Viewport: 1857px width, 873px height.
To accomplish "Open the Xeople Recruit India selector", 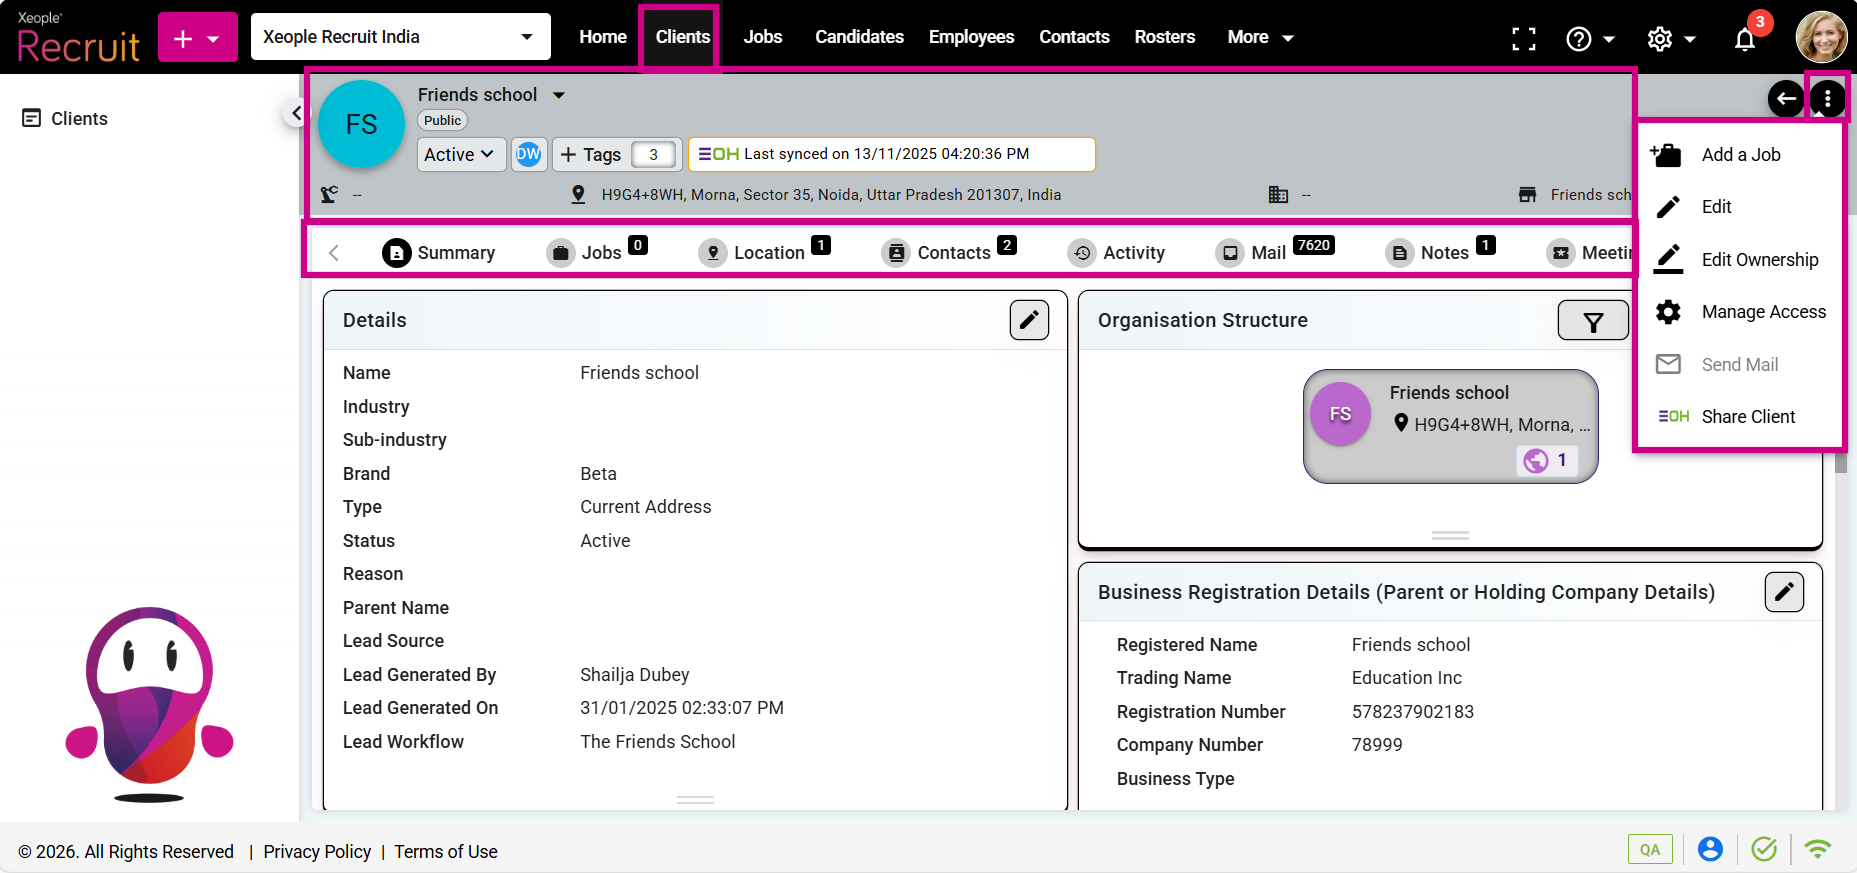I will (400, 37).
